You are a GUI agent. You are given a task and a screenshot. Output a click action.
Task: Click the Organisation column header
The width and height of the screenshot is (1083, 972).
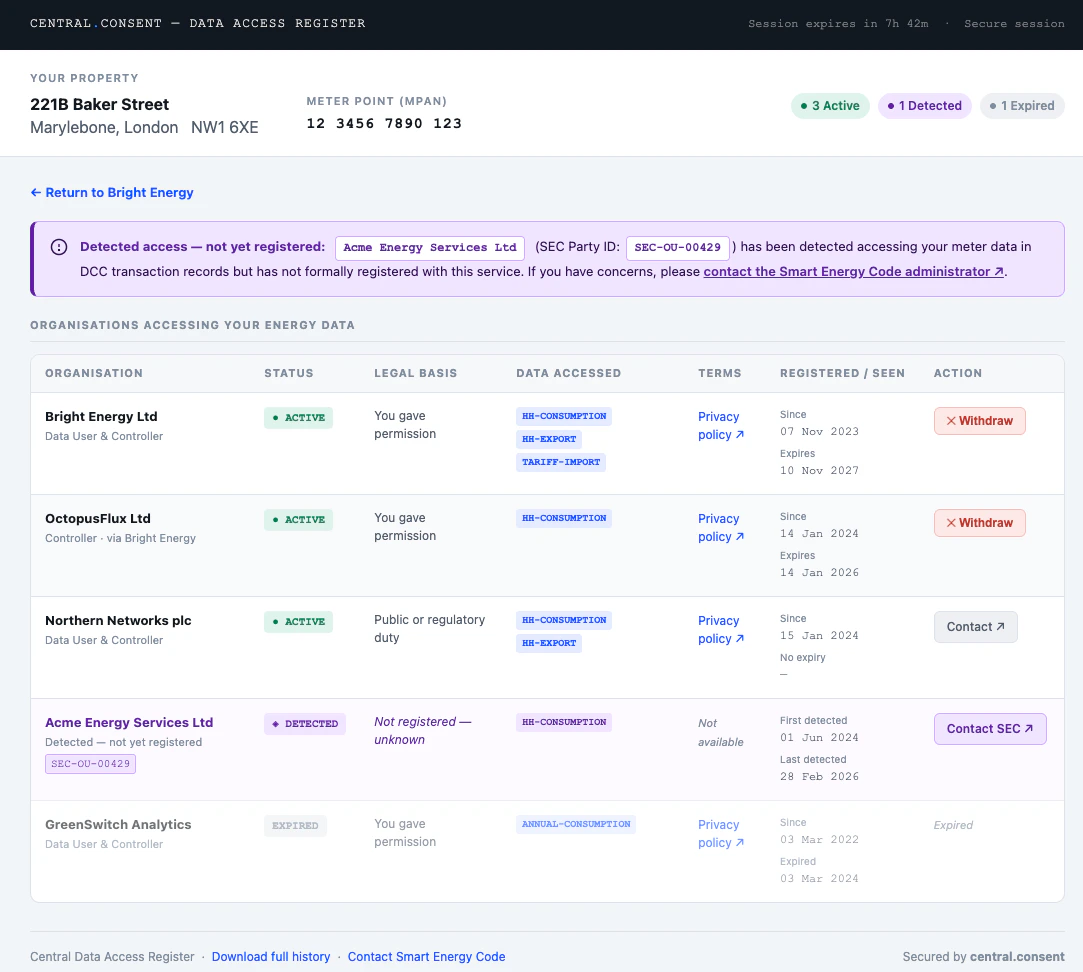click(94, 373)
